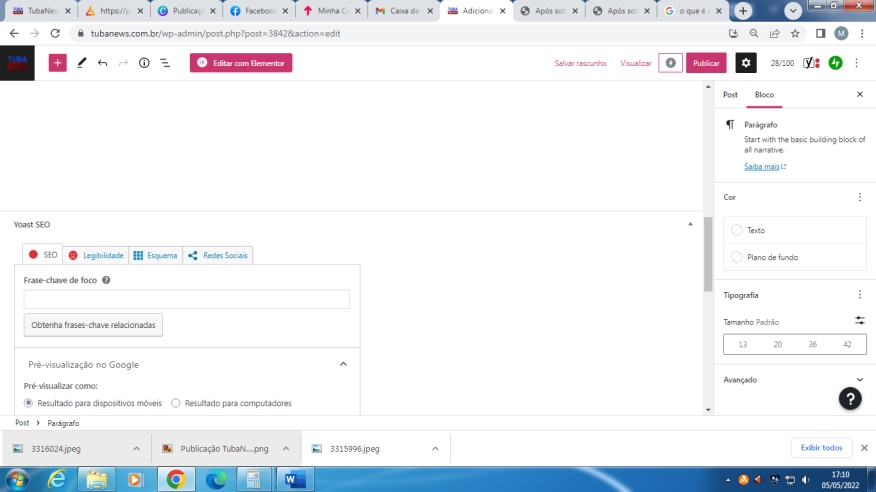Image resolution: width=876 pixels, height=492 pixels.
Task: Toggle custom typography size controls icon
Action: tap(859, 321)
